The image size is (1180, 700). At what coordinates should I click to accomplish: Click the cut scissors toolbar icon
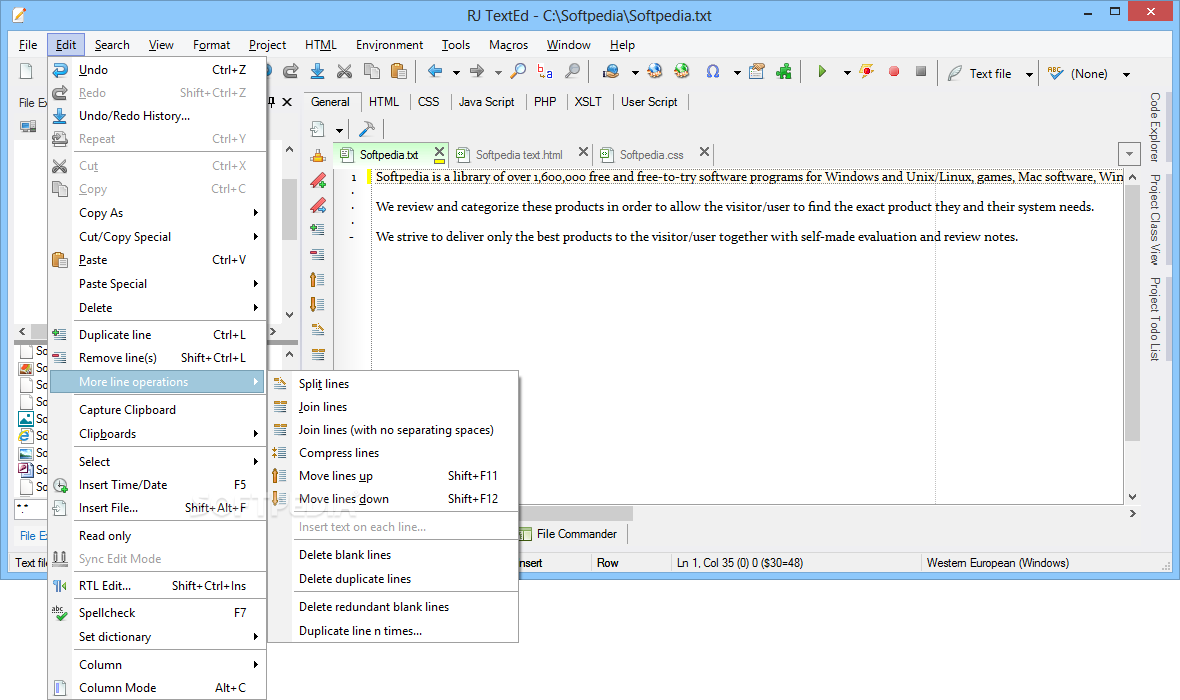coord(345,72)
